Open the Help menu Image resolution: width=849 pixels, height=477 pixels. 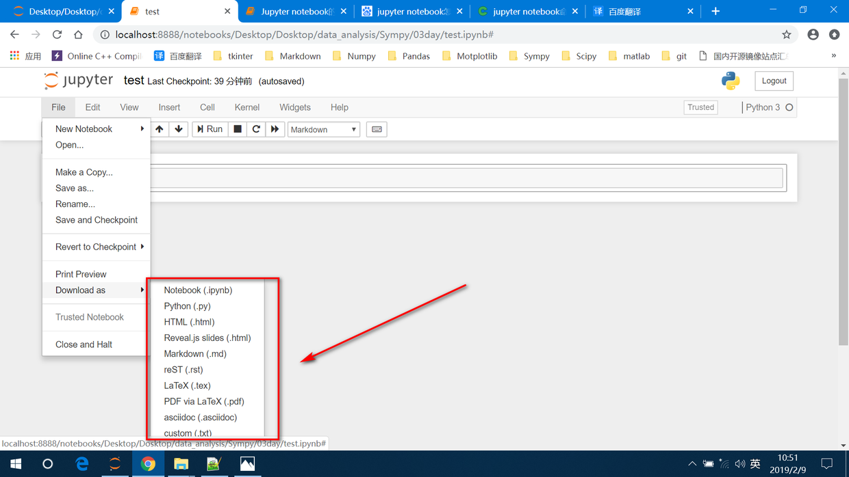339,107
